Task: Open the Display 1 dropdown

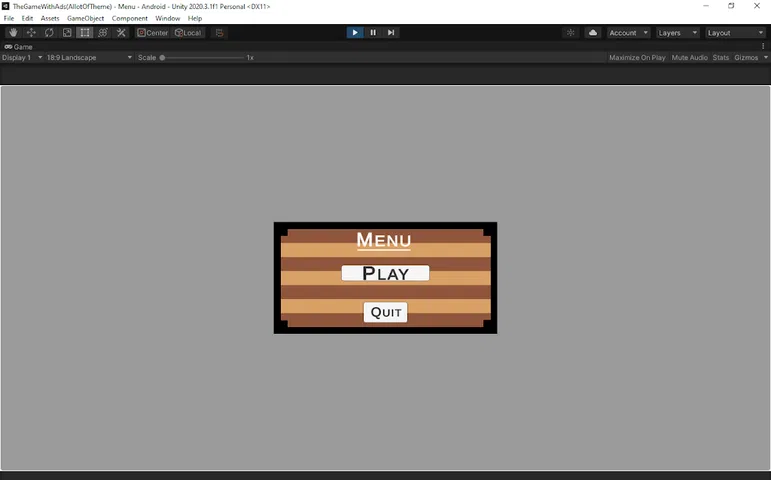Action: 22,58
